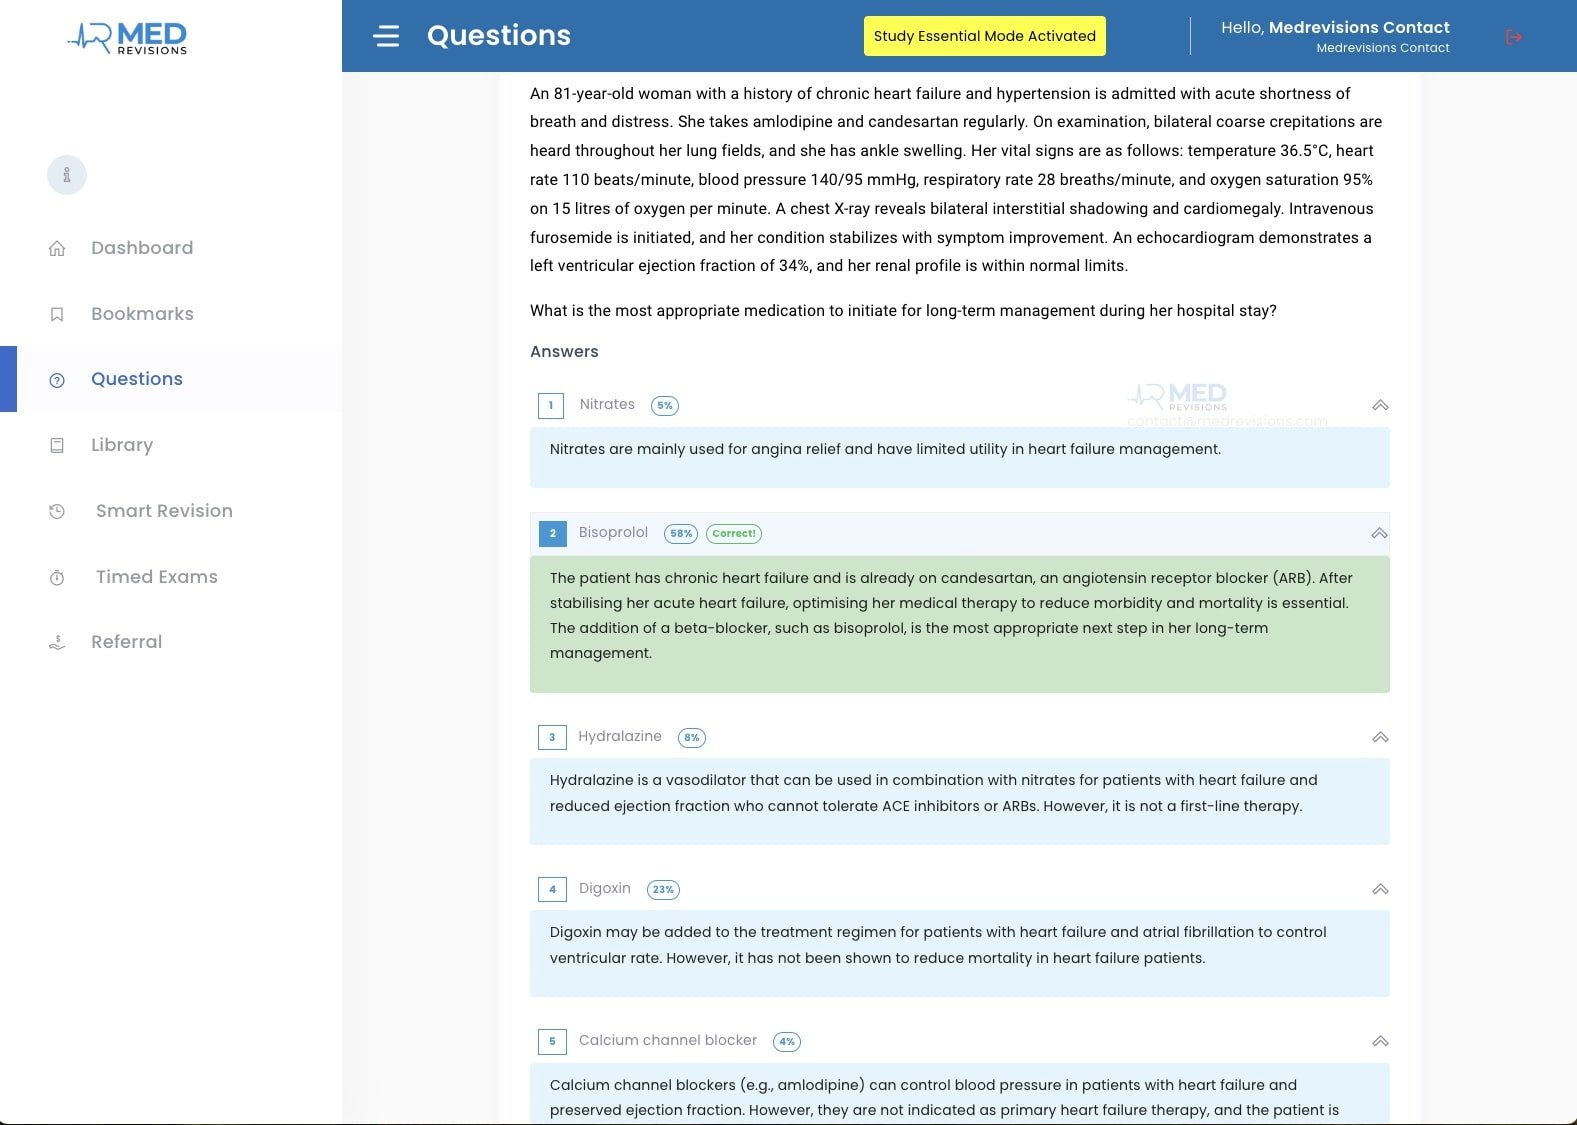Click the Smart Revision history icon

57,511
